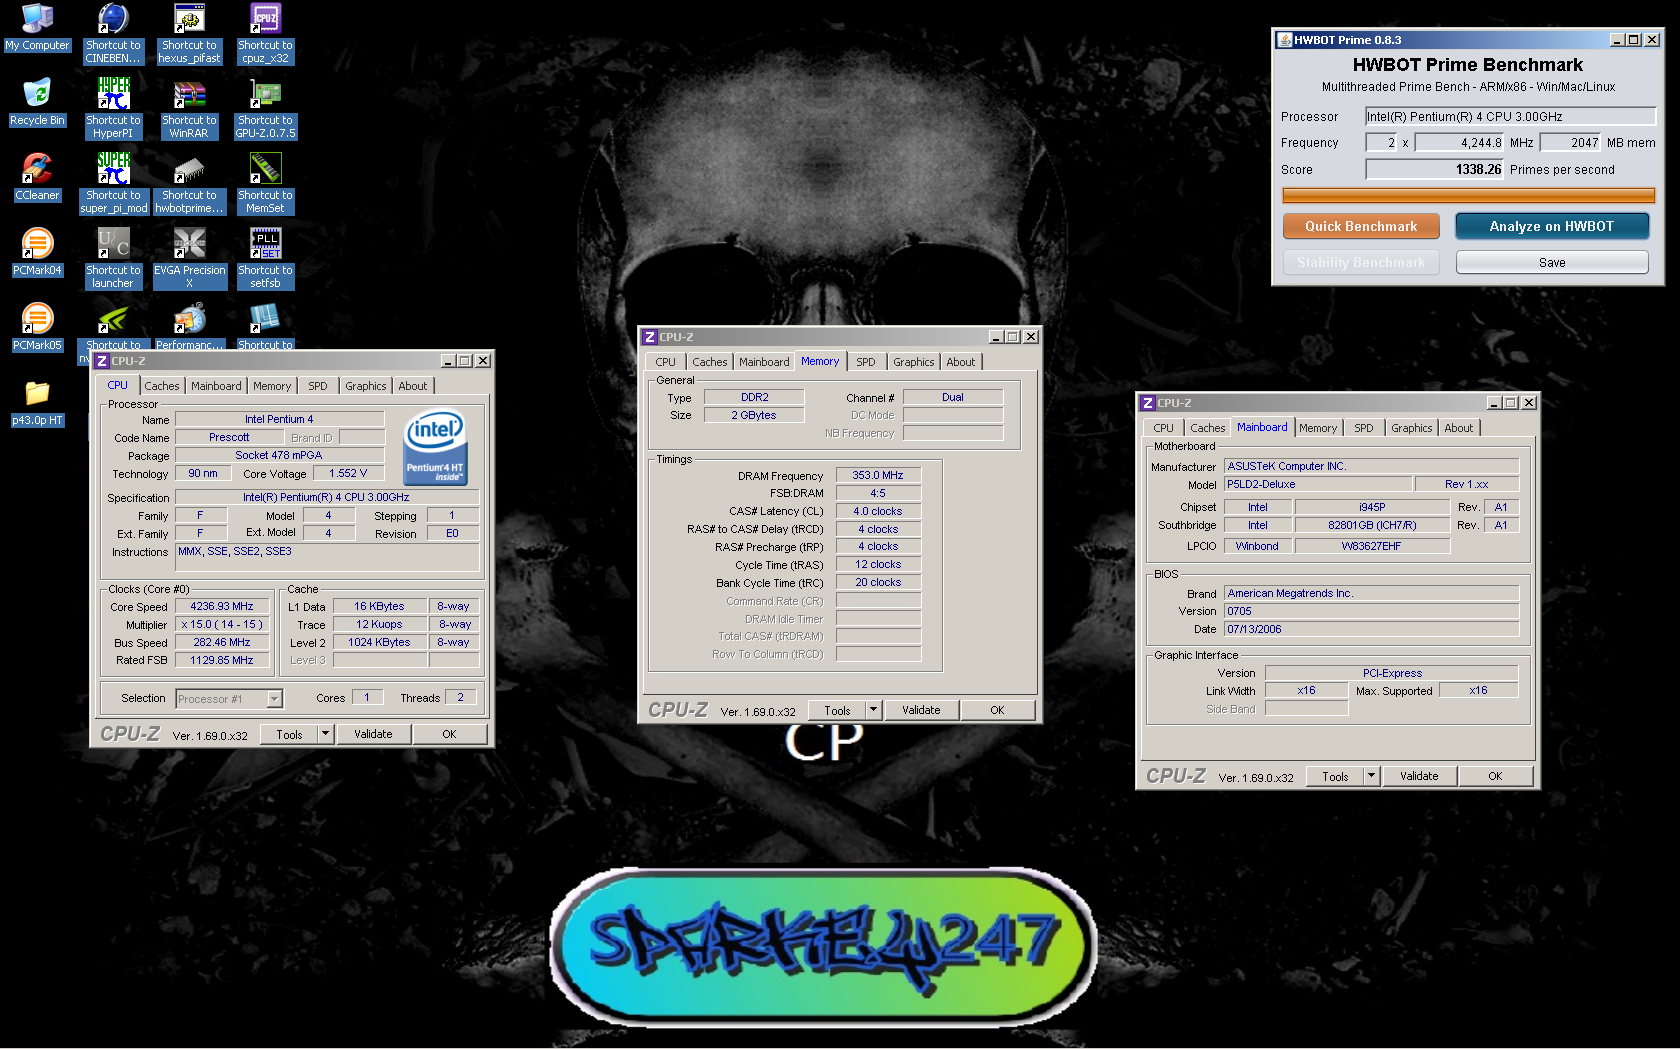Switch to Caches tab in CPU window

(162, 386)
